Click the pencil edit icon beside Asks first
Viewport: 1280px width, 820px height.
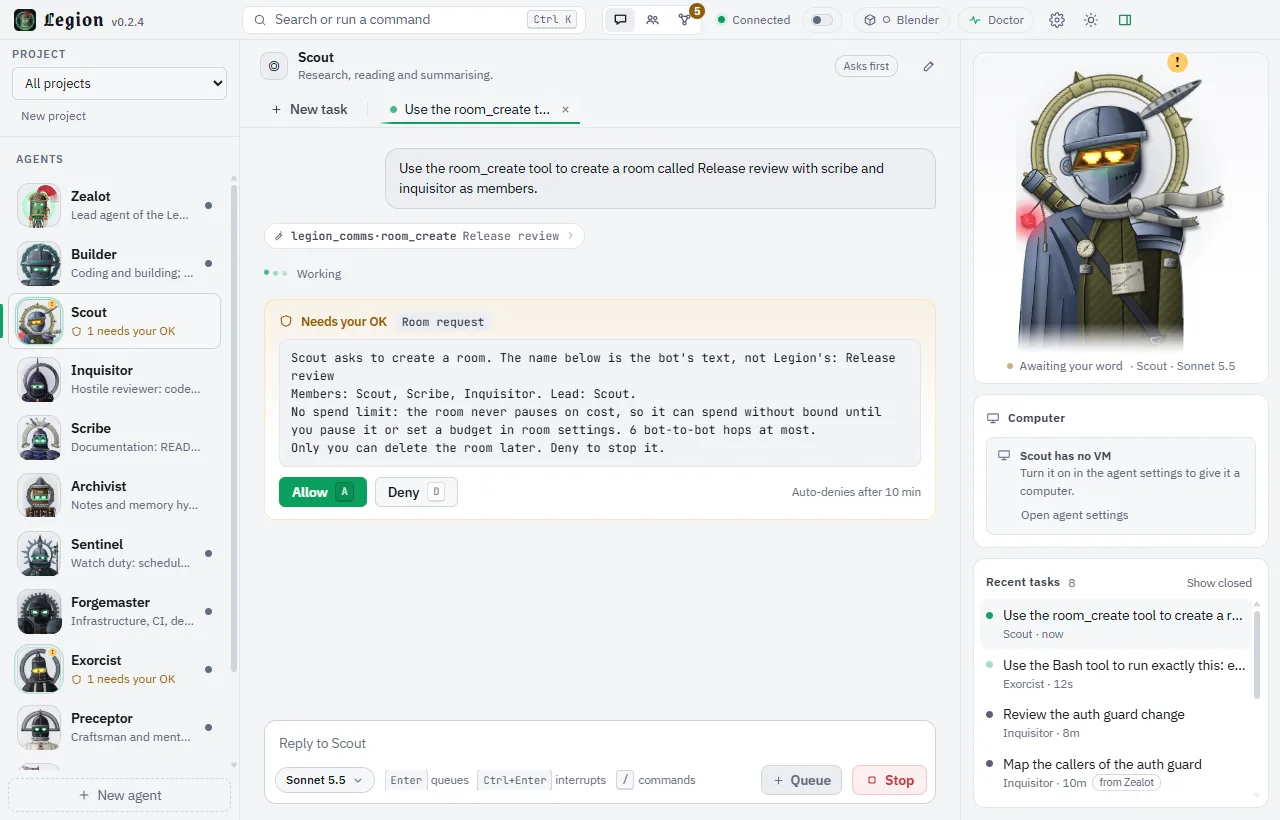[x=929, y=67]
